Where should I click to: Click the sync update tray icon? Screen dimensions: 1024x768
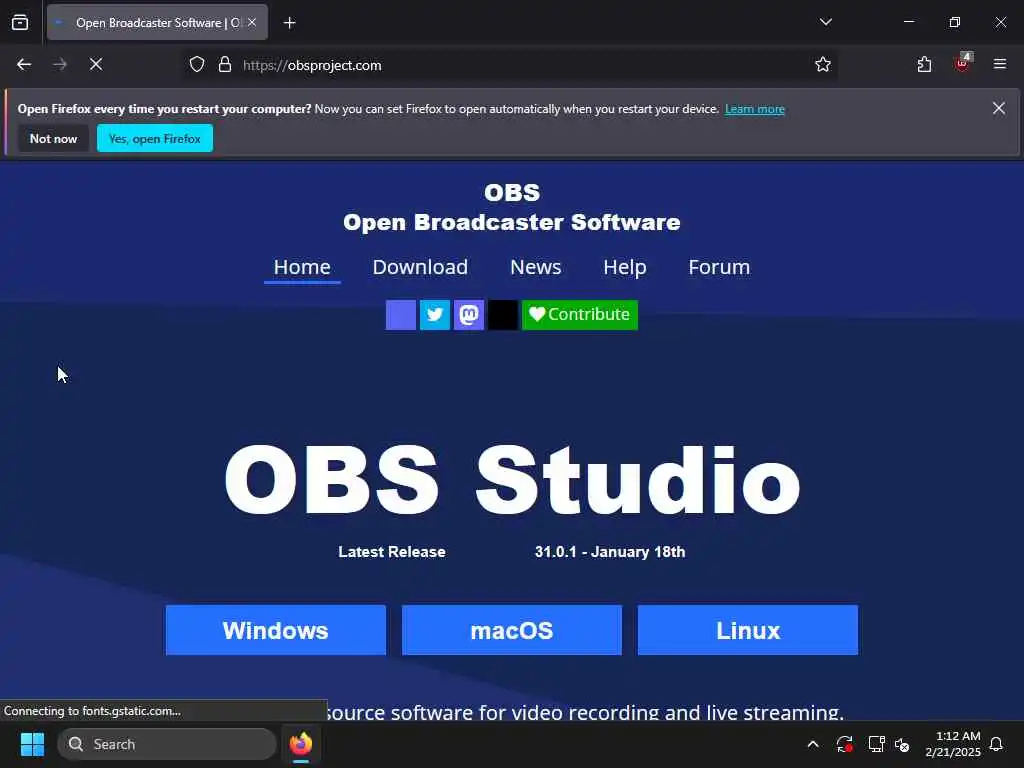pyautogui.click(x=844, y=744)
